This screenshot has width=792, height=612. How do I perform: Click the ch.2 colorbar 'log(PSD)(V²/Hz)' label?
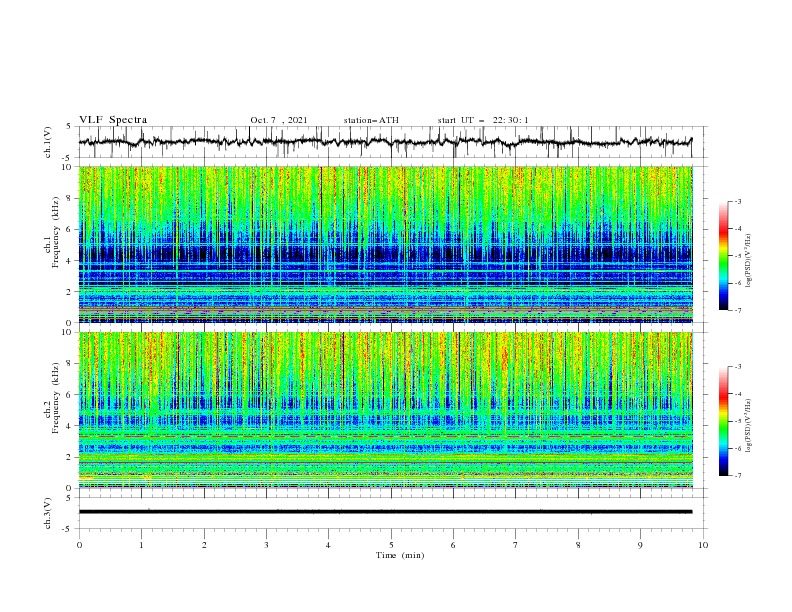pos(749,425)
